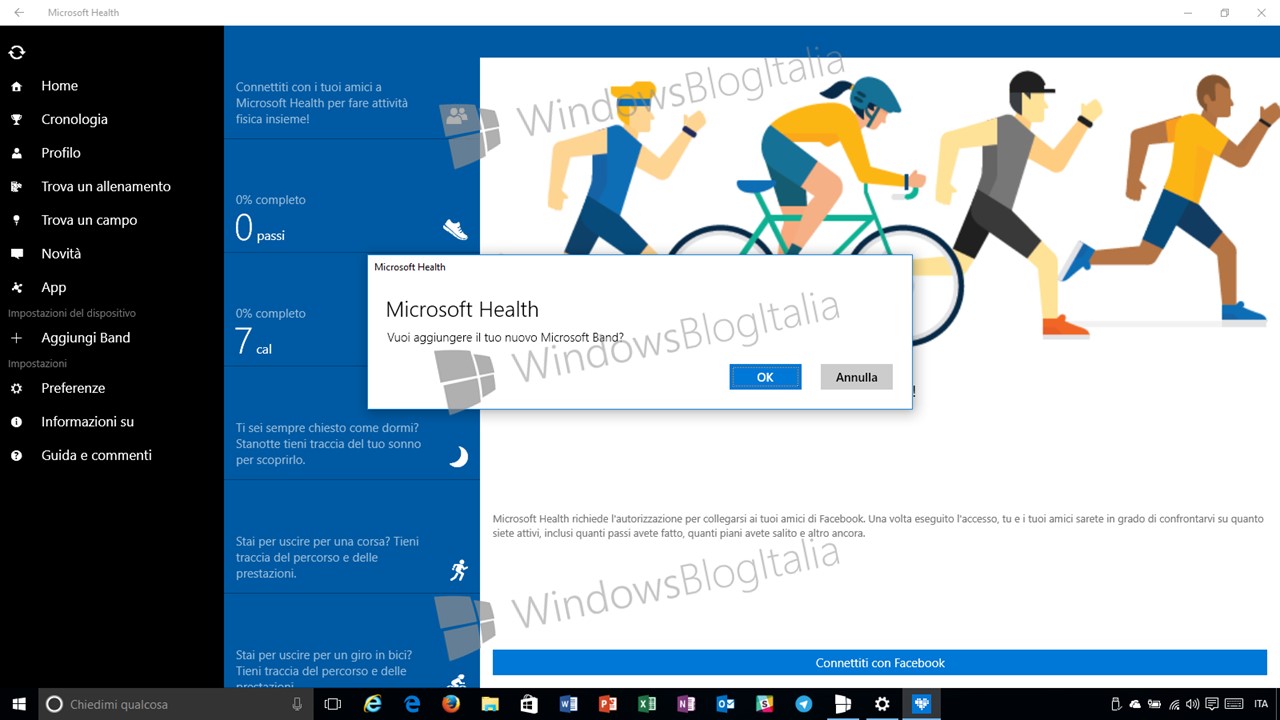Click the Guida e commenti question icon
This screenshot has height=720, width=1280.
click(16, 455)
